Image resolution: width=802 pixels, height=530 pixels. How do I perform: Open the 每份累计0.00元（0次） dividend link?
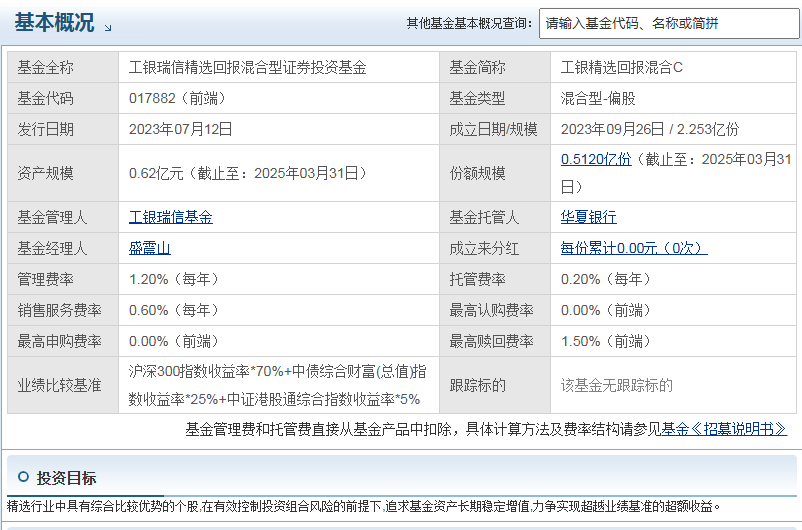pos(634,249)
